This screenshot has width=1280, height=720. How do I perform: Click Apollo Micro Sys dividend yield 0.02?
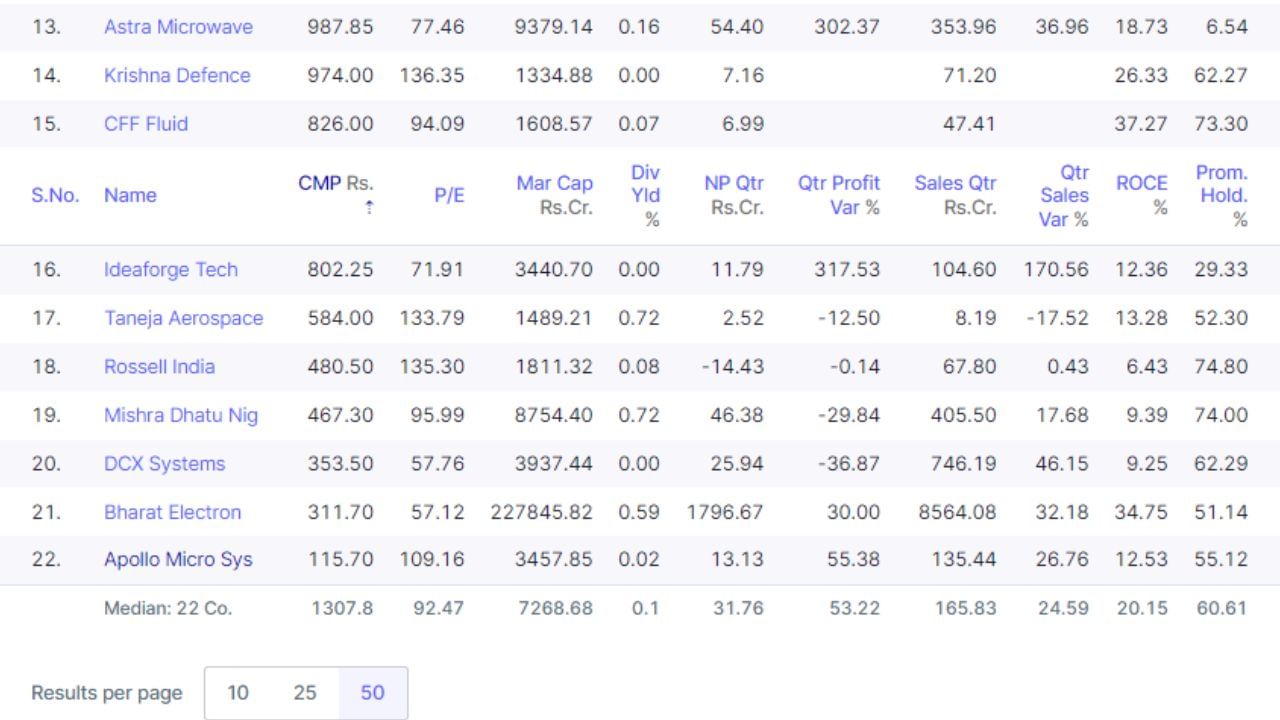coord(640,561)
